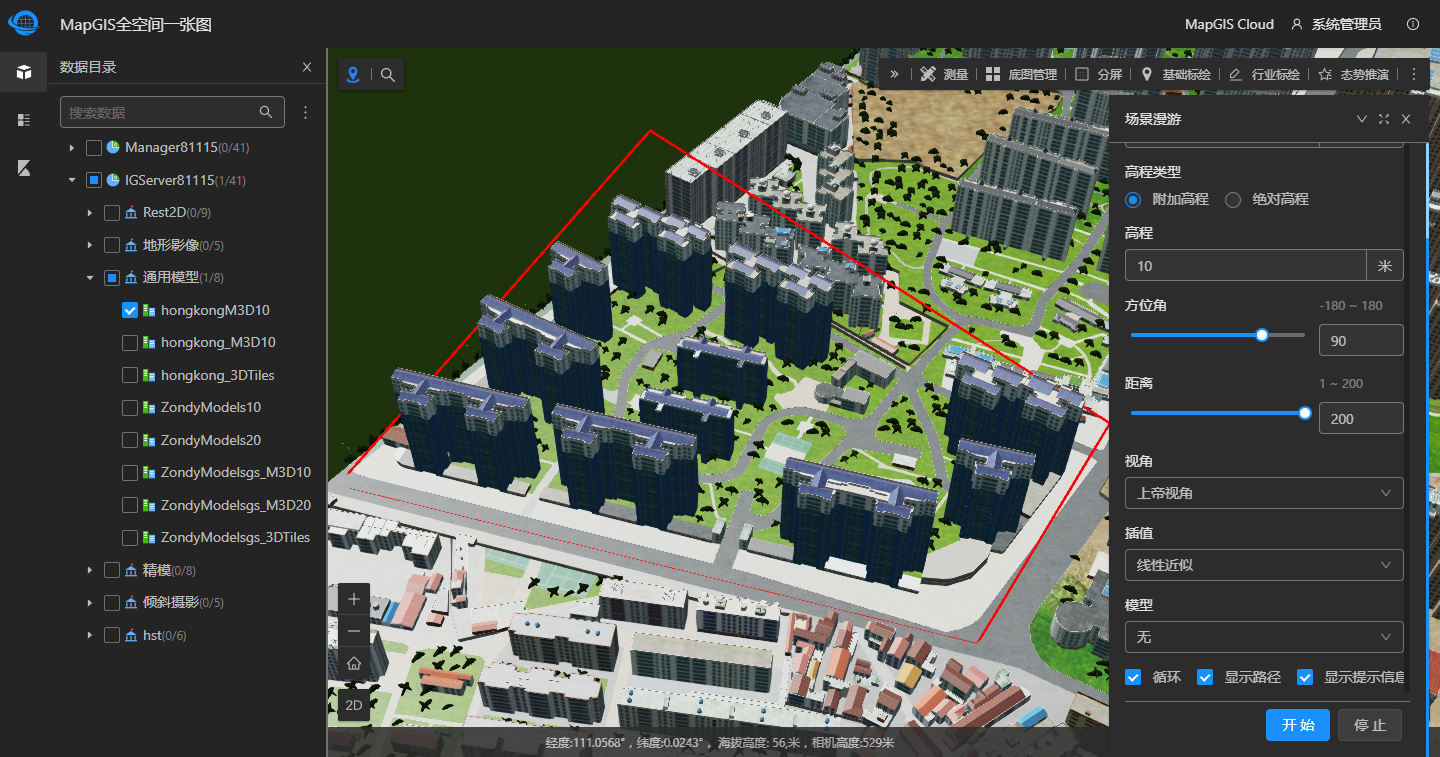Screen dimensions: 1440x757
Task: Open the 分屏 split screen tool
Action: (1098, 74)
